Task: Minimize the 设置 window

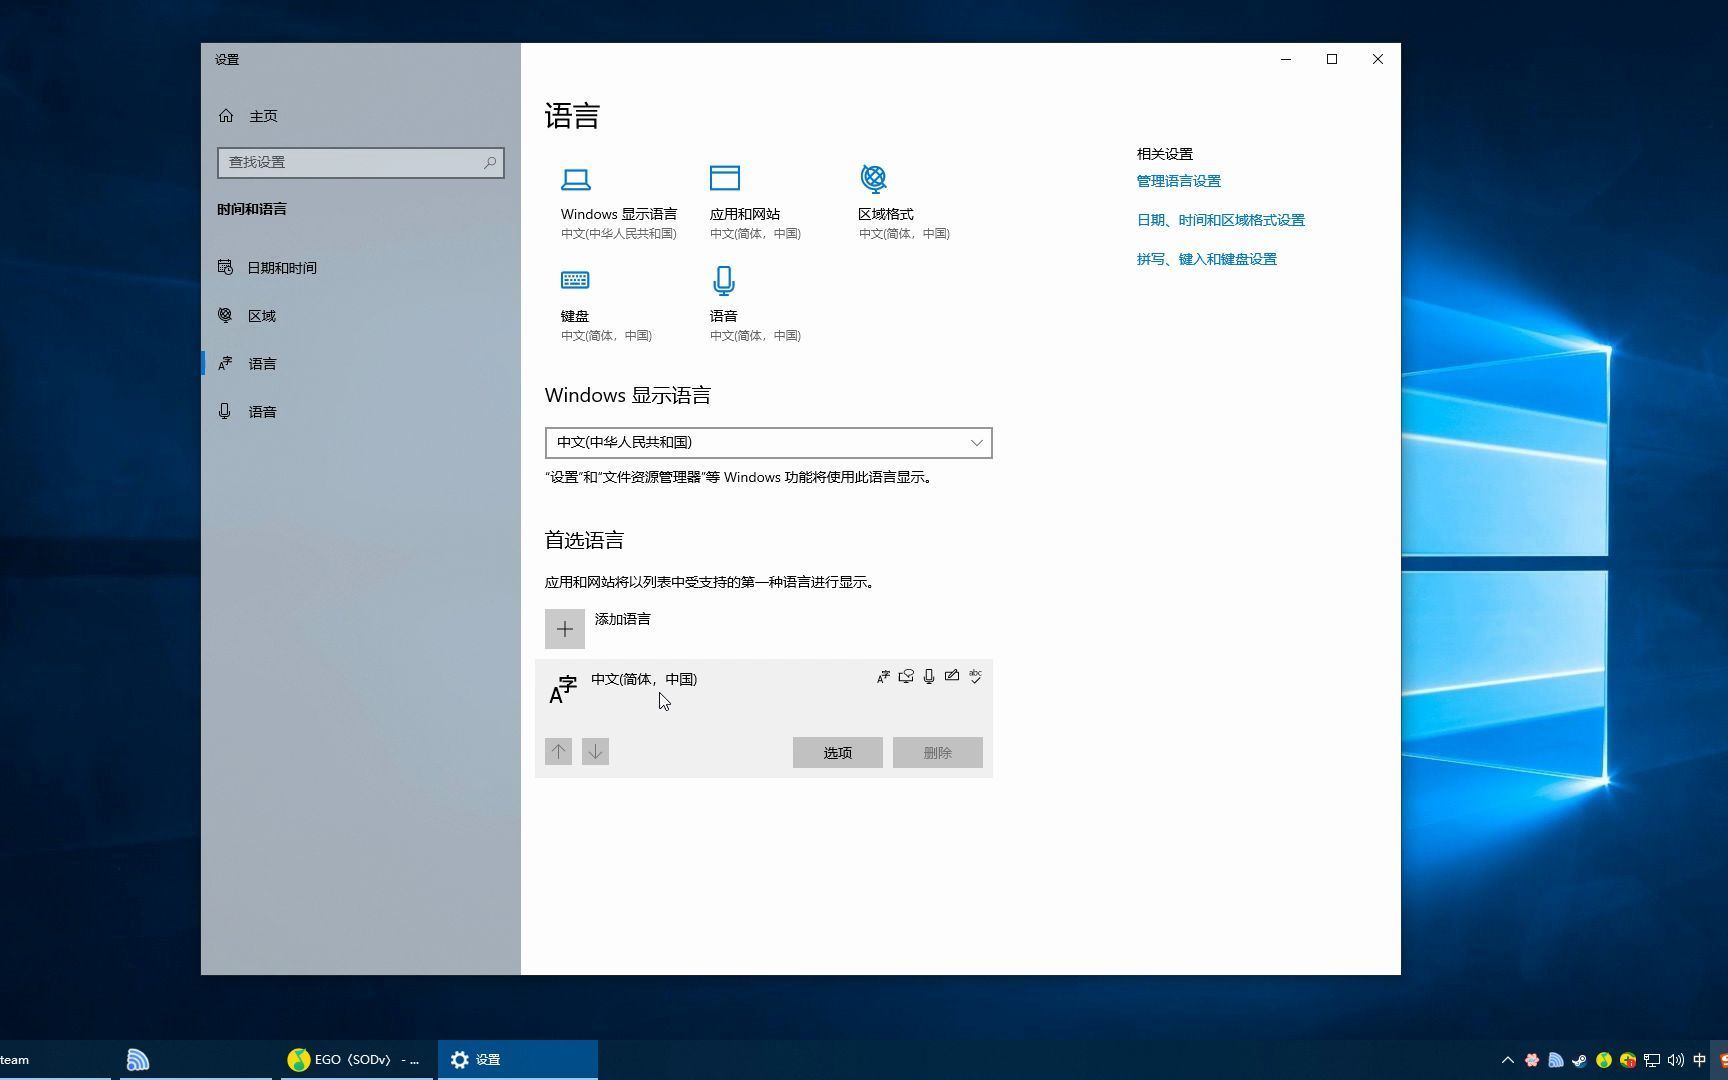Action: pos(1286,59)
